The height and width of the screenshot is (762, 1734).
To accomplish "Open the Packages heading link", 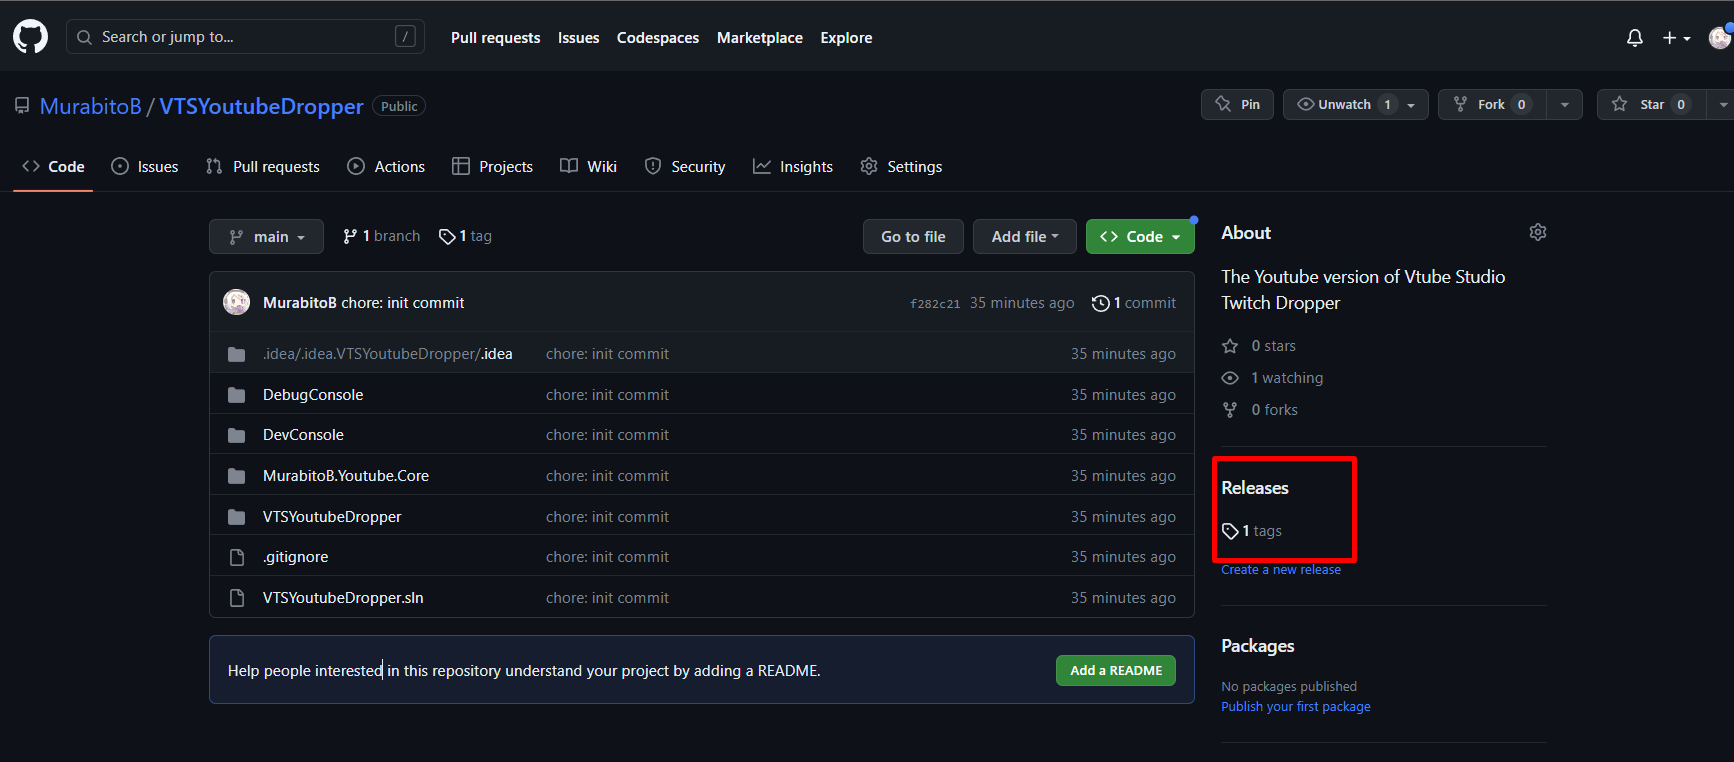I will click(x=1258, y=646).
